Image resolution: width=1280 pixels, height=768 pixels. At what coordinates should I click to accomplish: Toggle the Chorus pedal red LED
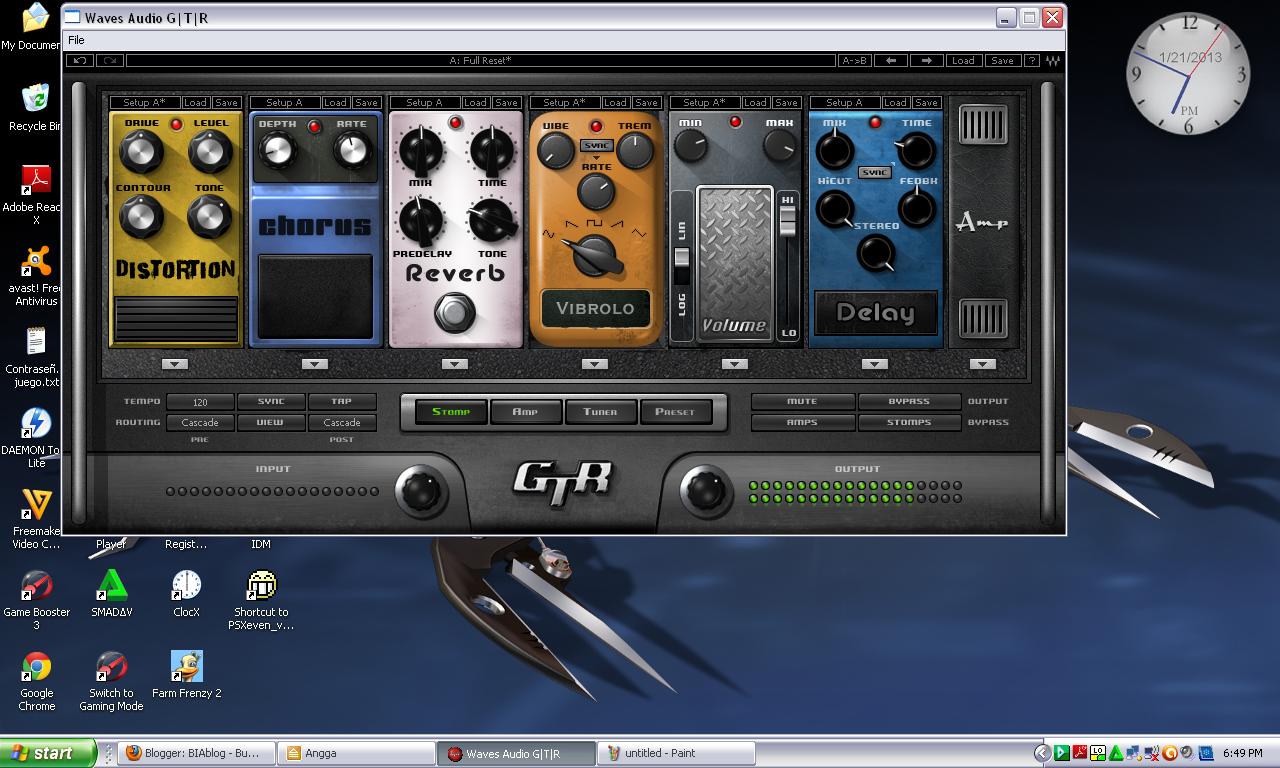pyautogui.click(x=314, y=126)
